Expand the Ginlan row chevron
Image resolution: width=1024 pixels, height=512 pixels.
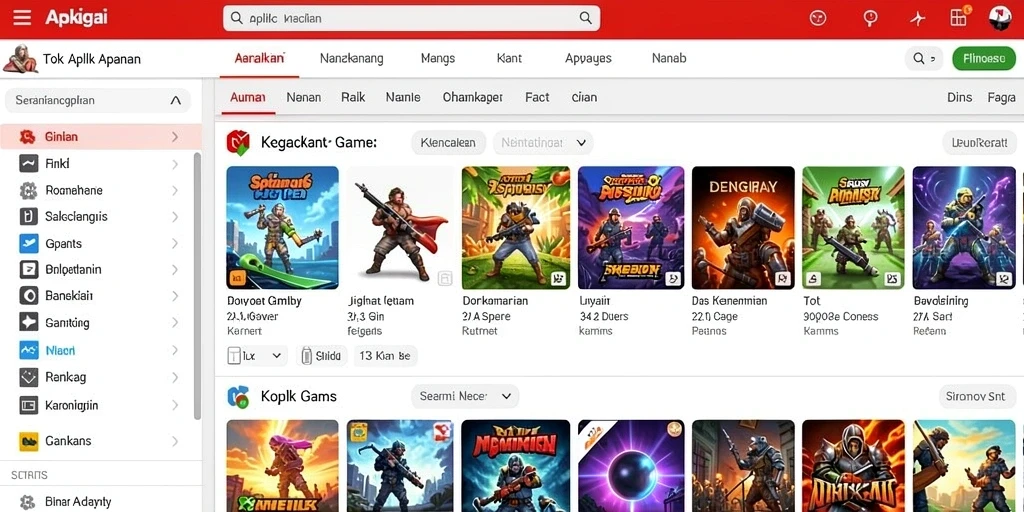[x=175, y=136]
